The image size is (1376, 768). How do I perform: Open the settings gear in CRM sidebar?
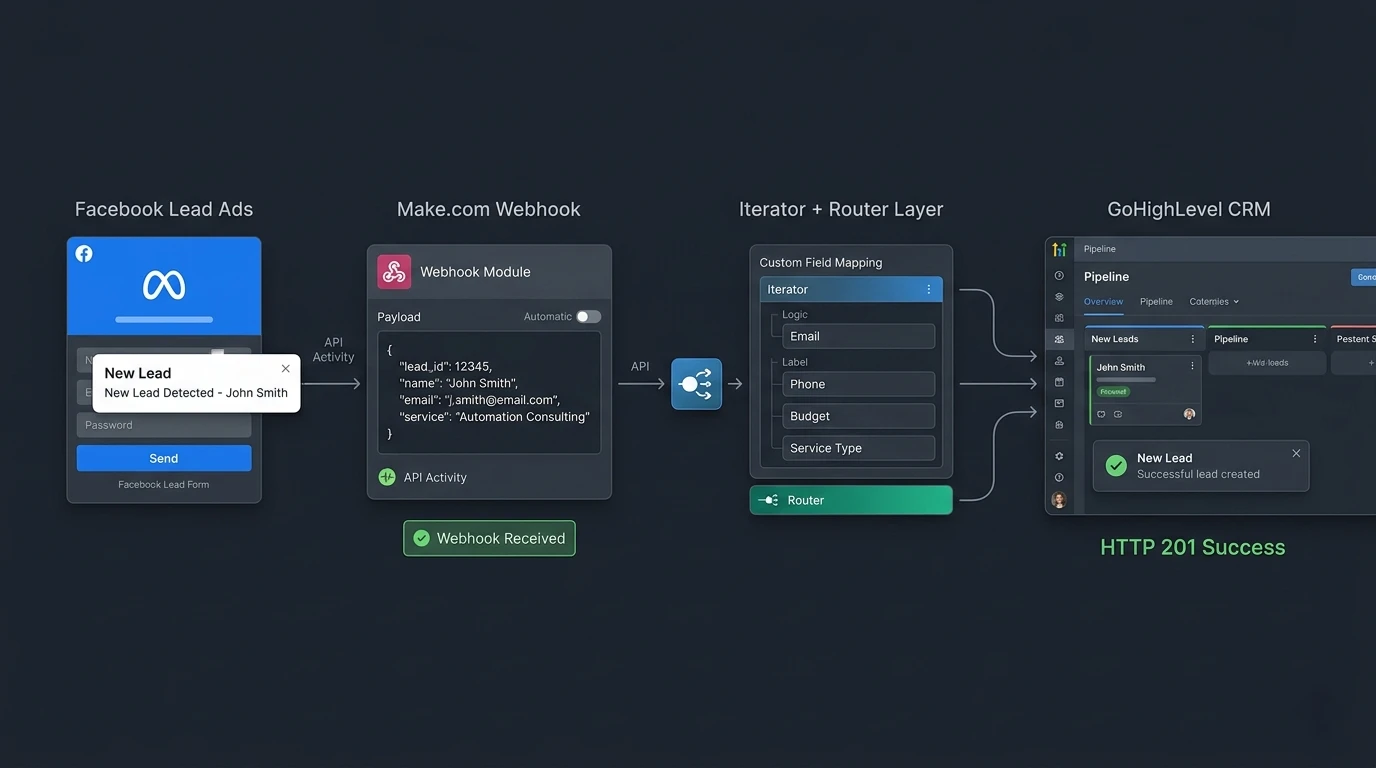click(1059, 456)
